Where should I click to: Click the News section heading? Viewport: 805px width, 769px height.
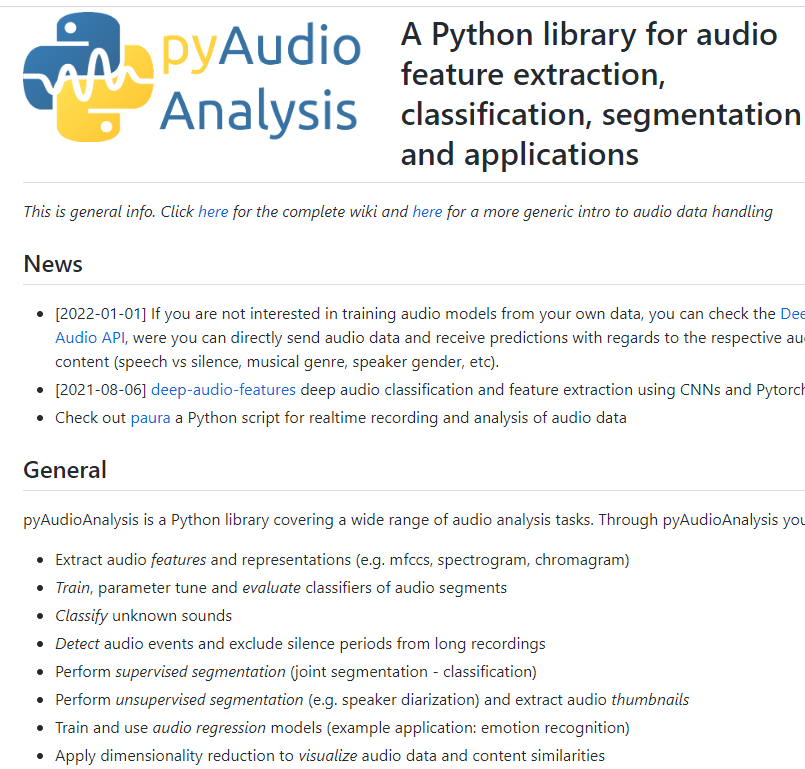click(52, 264)
